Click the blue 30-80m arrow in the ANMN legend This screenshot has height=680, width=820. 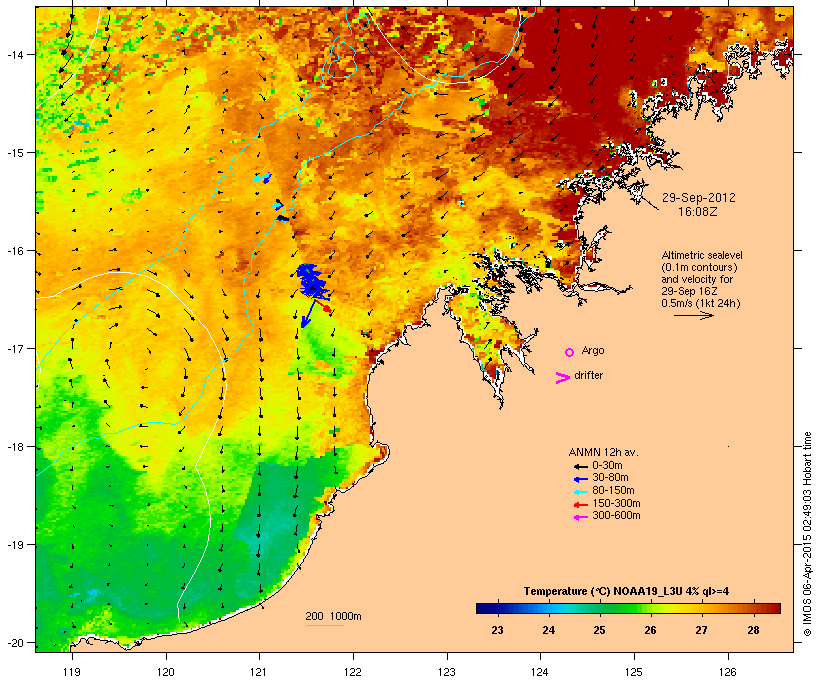tap(581, 479)
